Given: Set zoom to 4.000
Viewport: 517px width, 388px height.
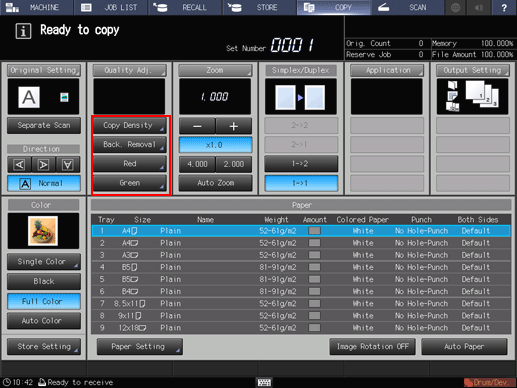Looking at the screenshot, I should pyautogui.click(x=197, y=164).
